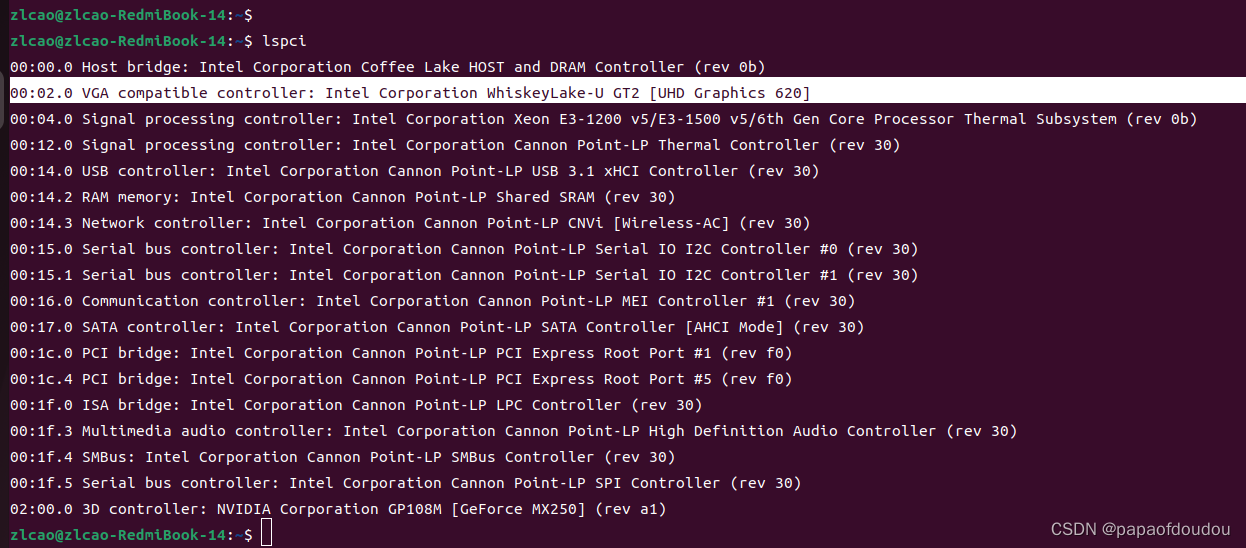Click the High Definition Audio Controller line
Viewport: 1246px width, 548px height.
[514, 431]
